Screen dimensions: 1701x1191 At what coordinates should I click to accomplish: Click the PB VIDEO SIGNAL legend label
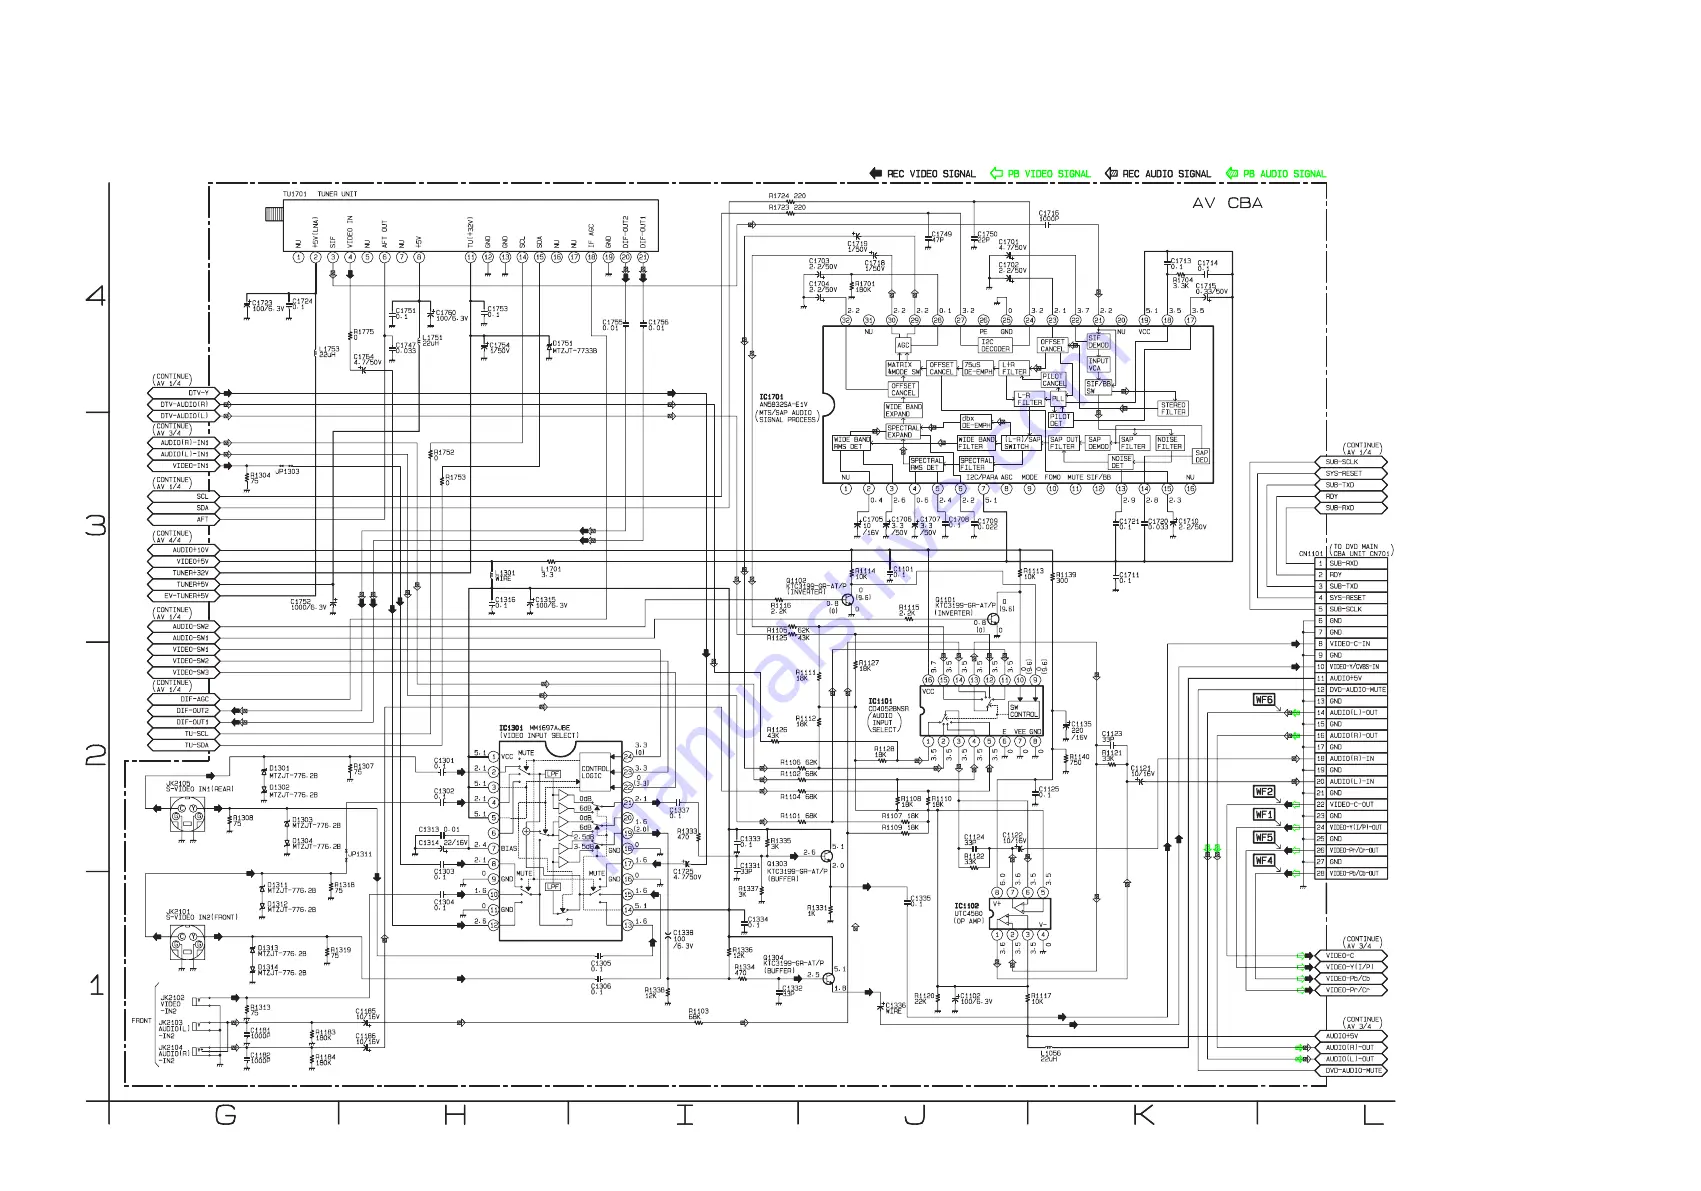click(1049, 174)
